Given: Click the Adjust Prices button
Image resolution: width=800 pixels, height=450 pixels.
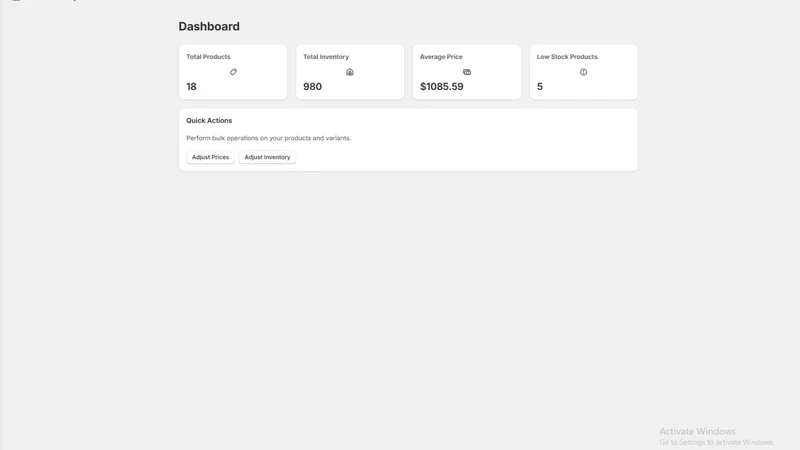Looking at the screenshot, I should click(x=210, y=157).
